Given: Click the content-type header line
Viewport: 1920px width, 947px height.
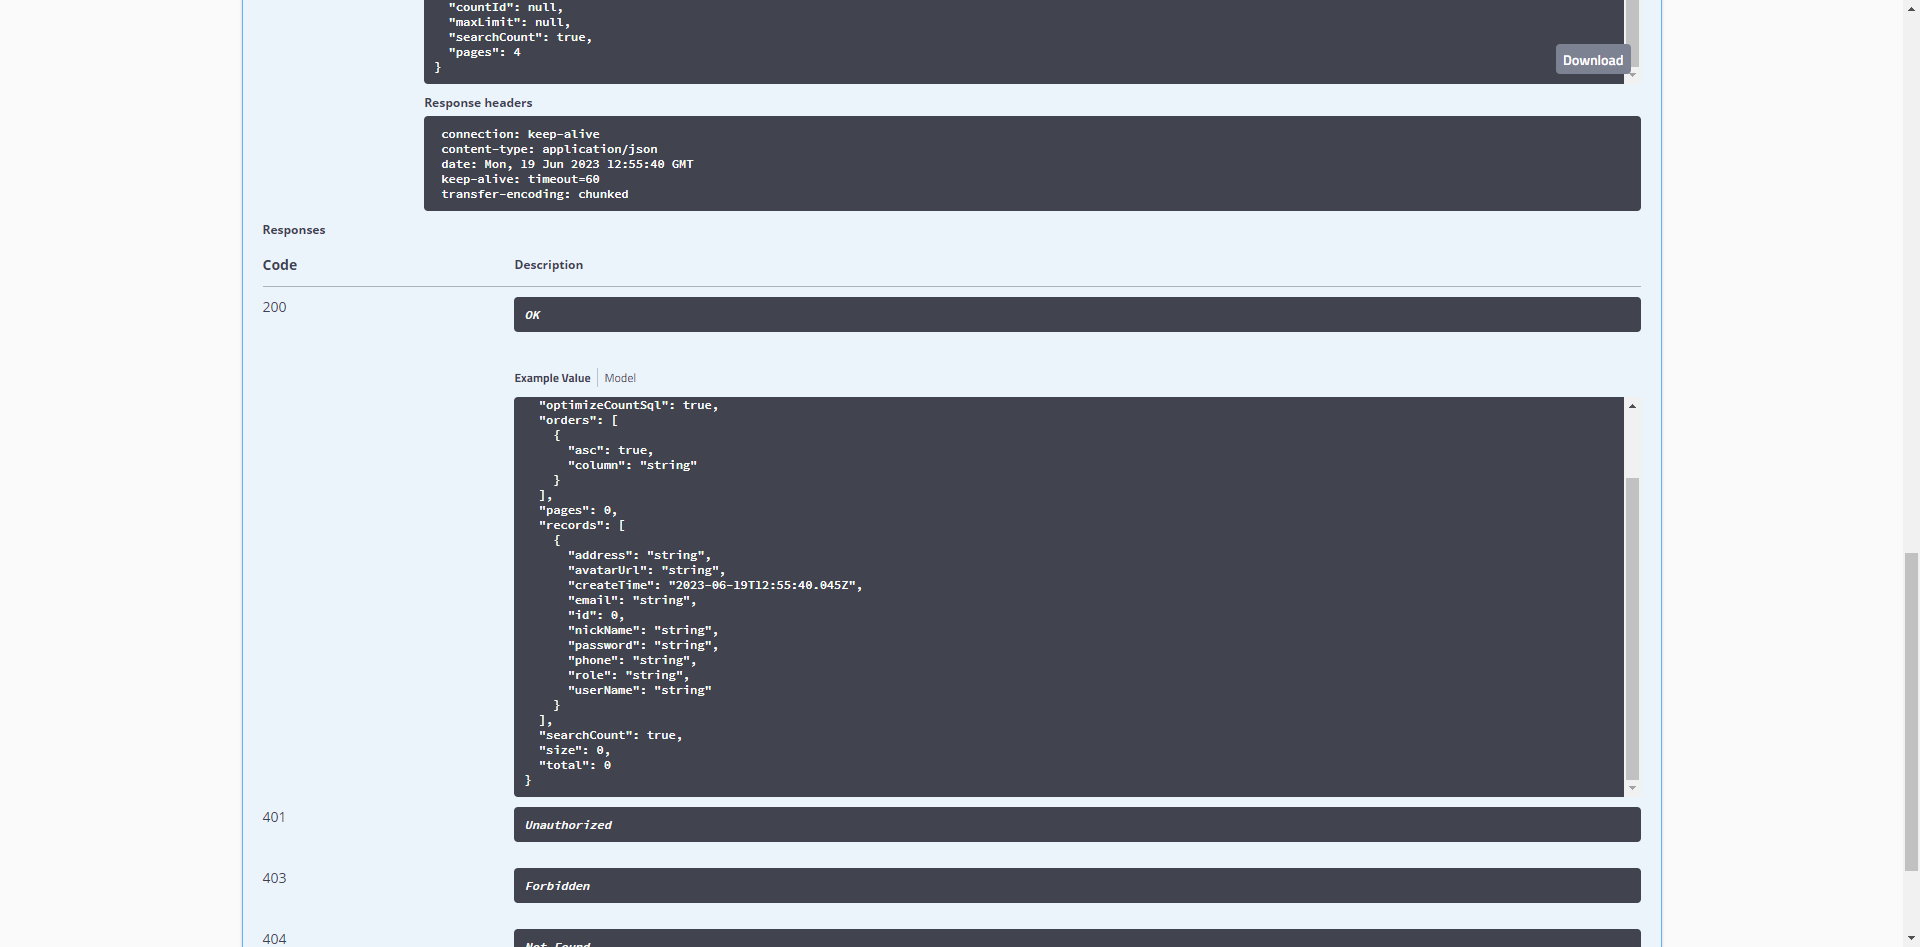Looking at the screenshot, I should 549,149.
